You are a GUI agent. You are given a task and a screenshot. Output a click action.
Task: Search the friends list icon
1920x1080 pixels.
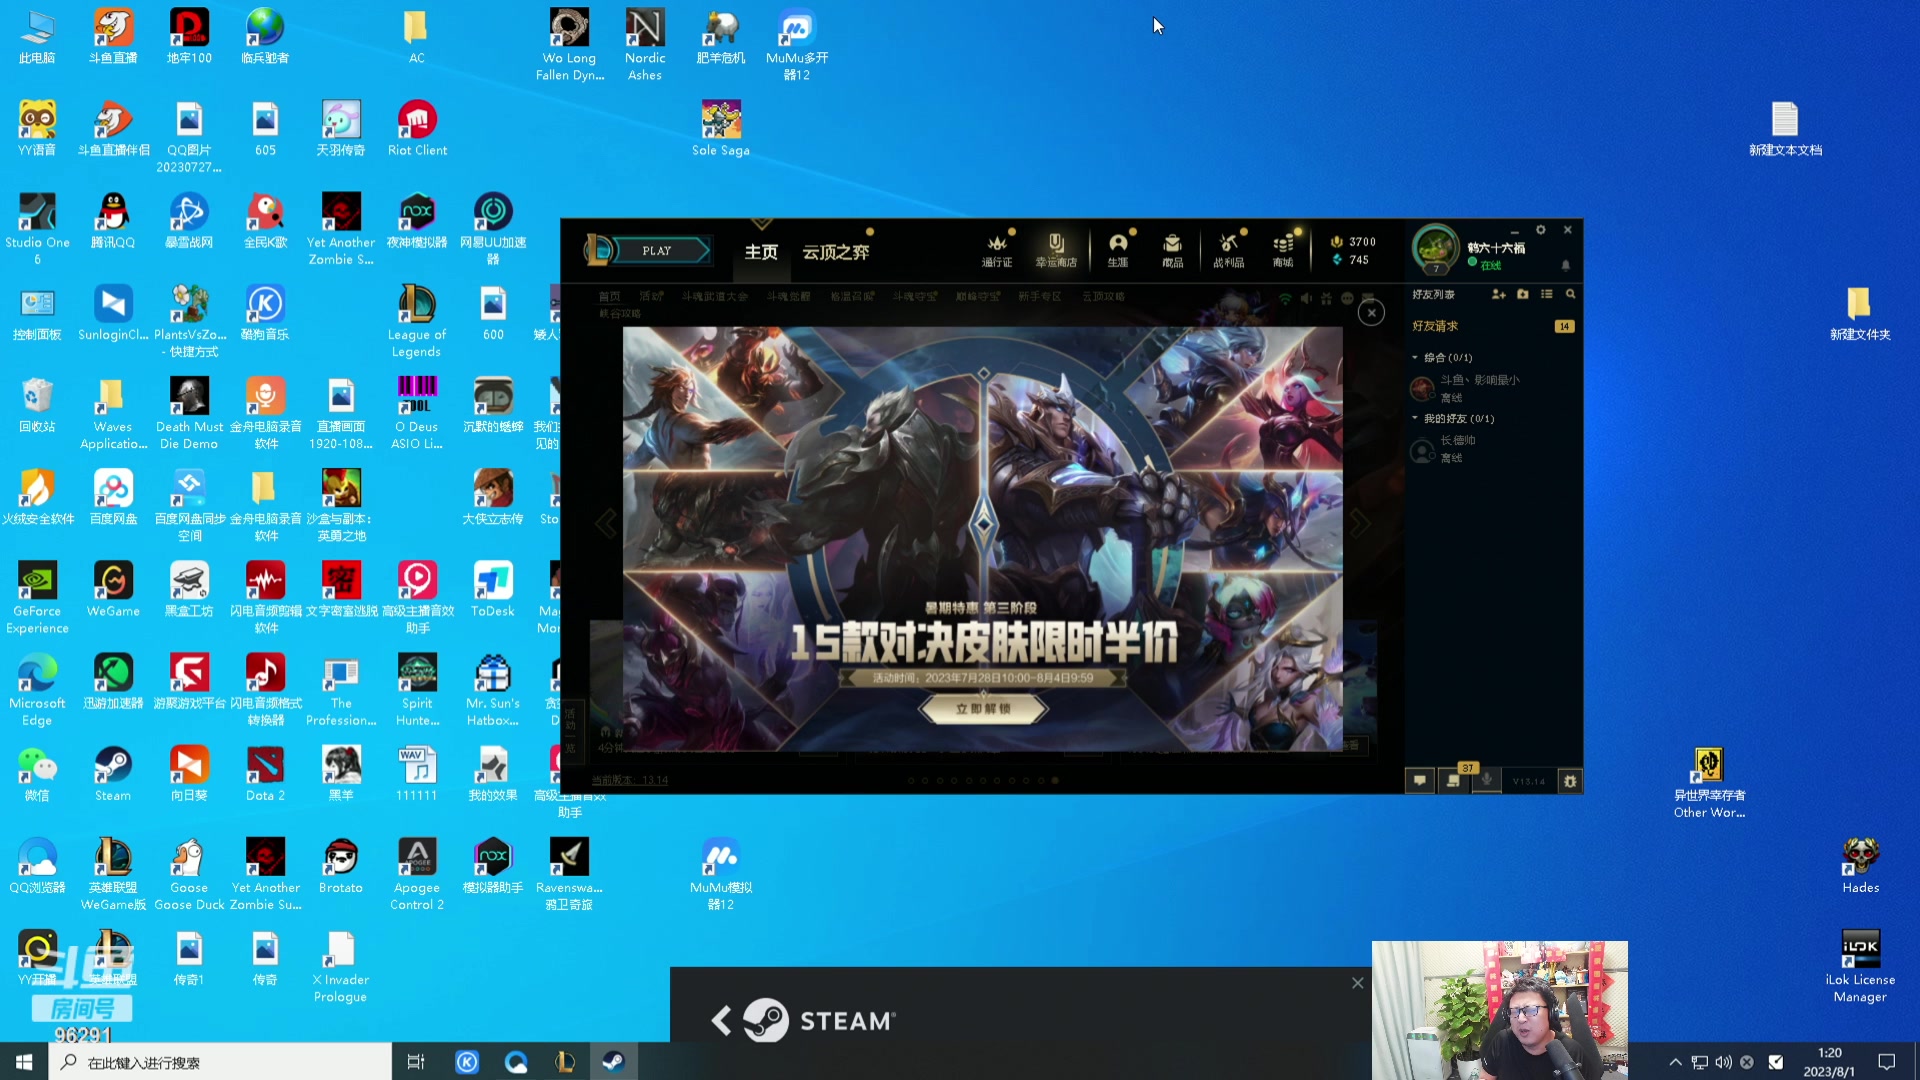(1570, 294)
